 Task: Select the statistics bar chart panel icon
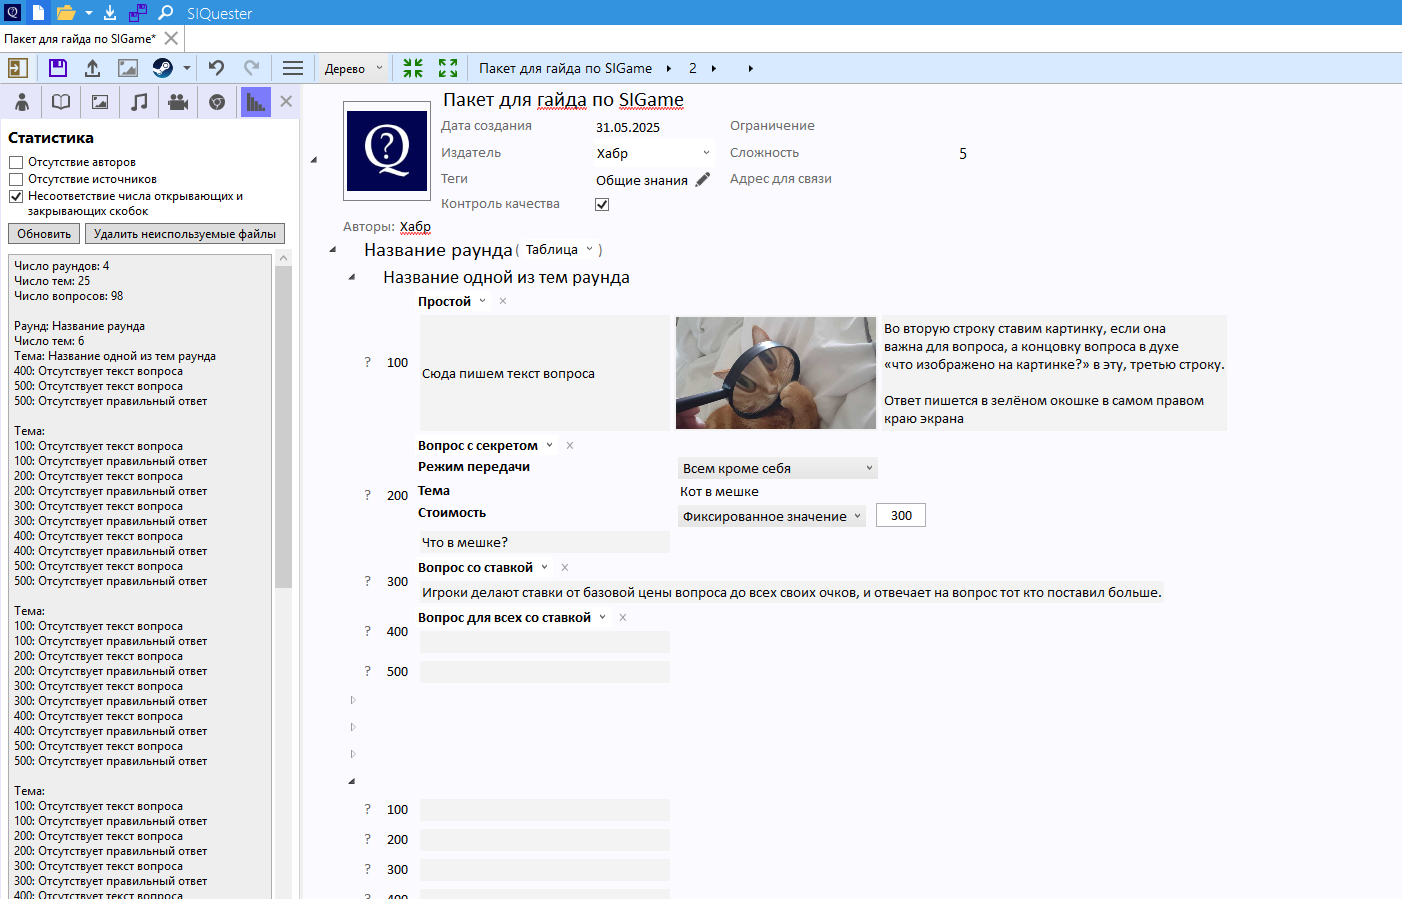point(256,101)
